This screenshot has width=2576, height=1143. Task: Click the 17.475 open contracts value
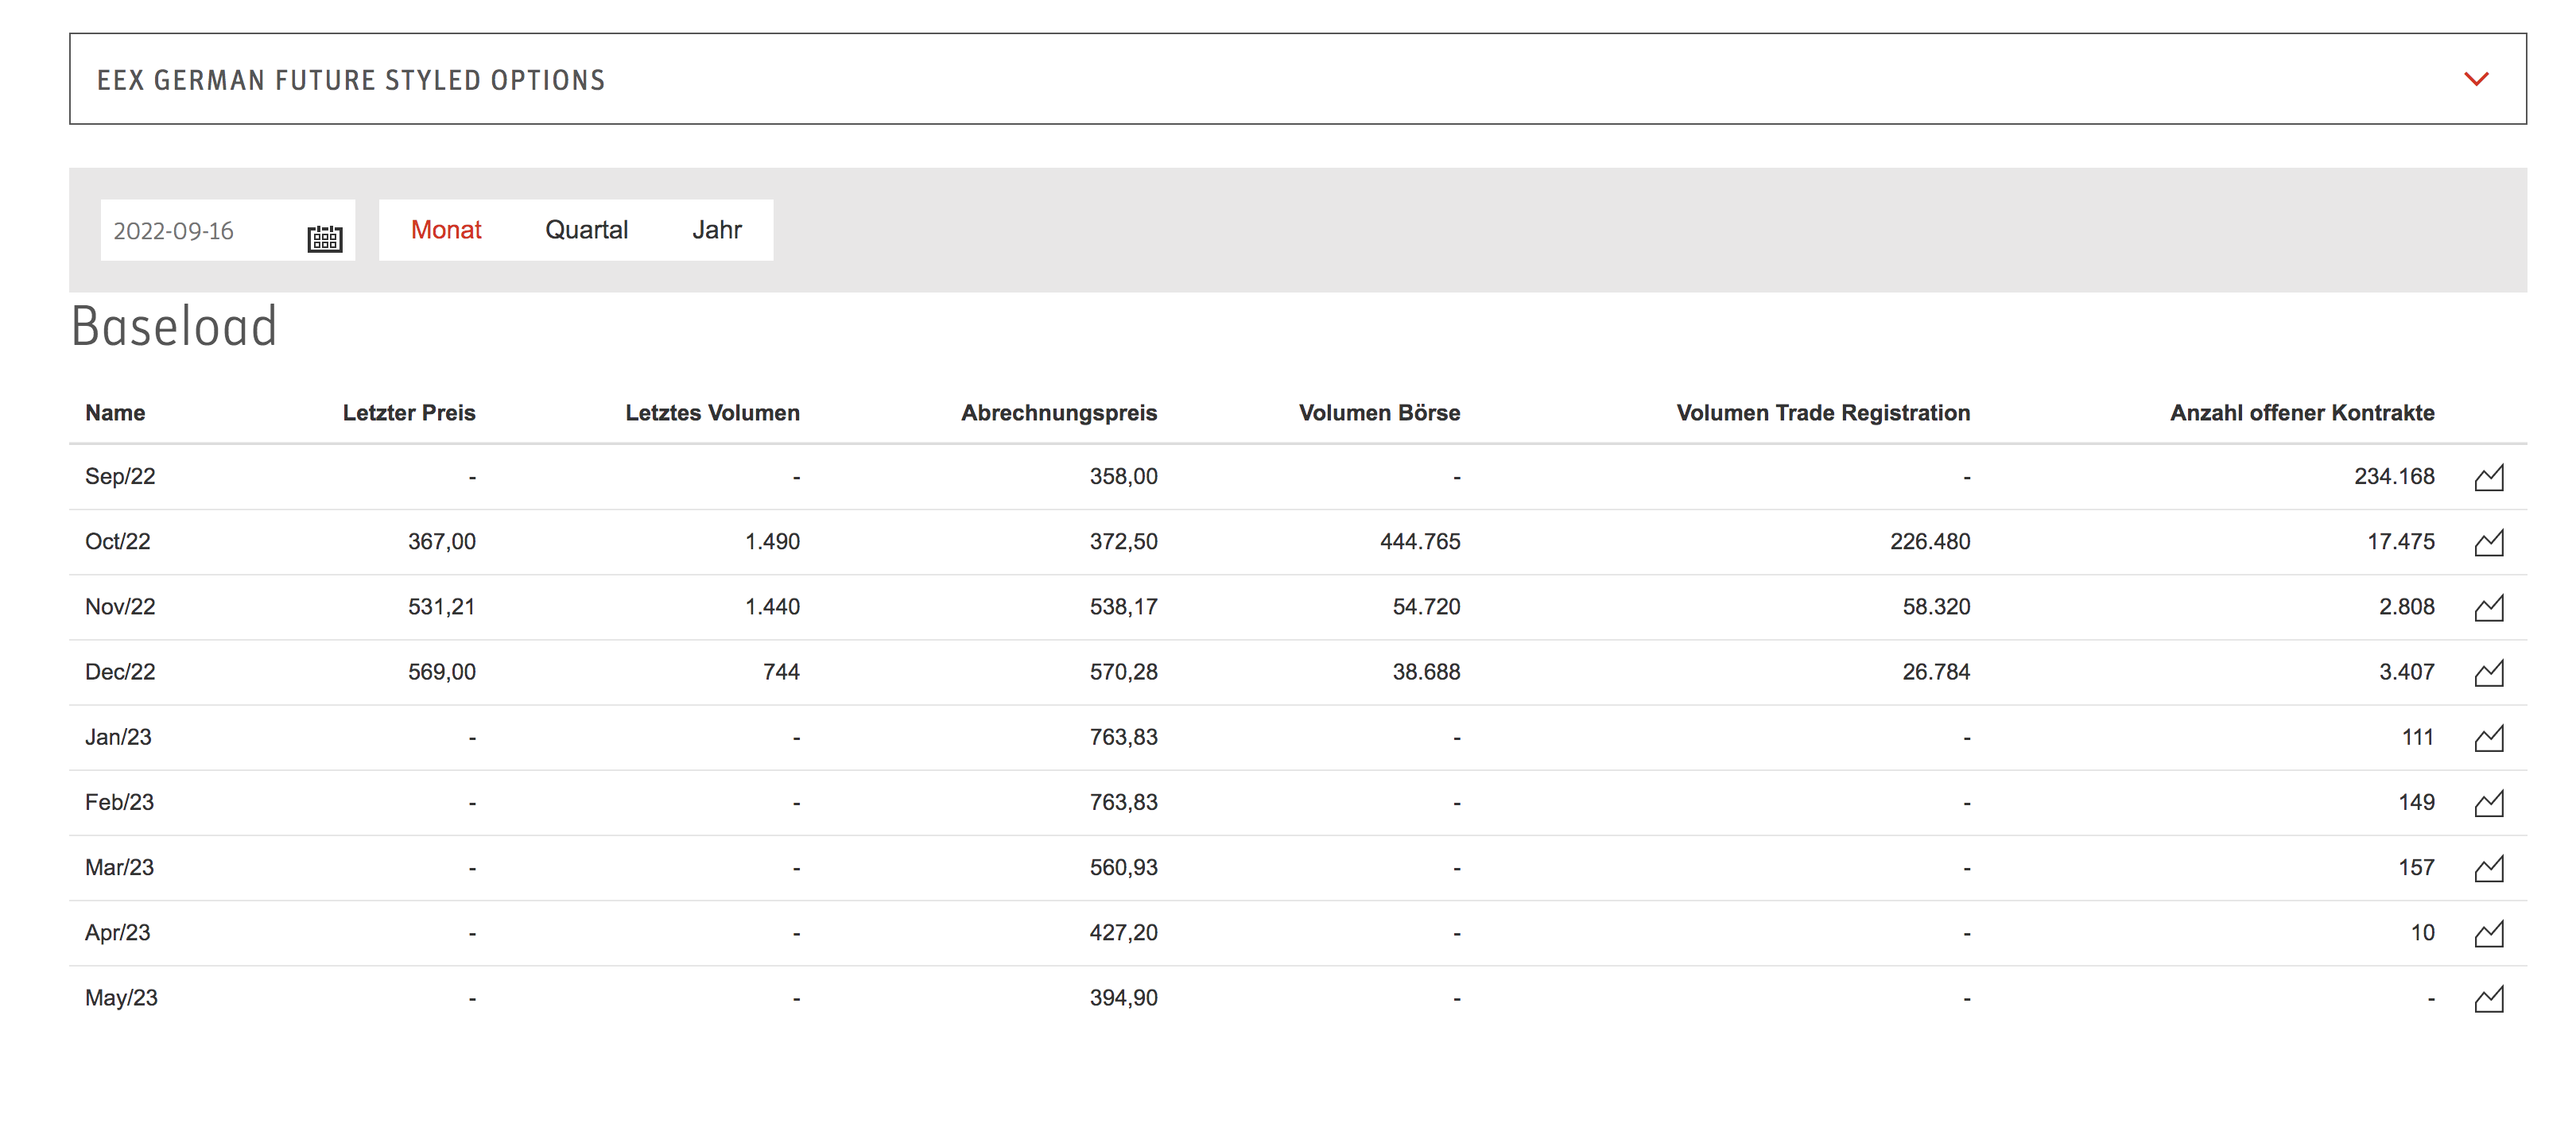tap(2401, 542)
